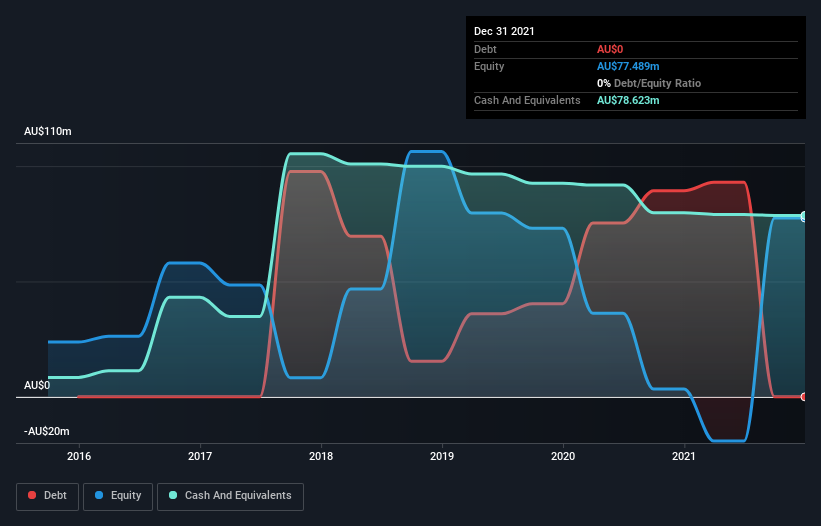Toggle the Debt series legend button
The width and height of the screenshot is (821, 526).
pos(48,496)
